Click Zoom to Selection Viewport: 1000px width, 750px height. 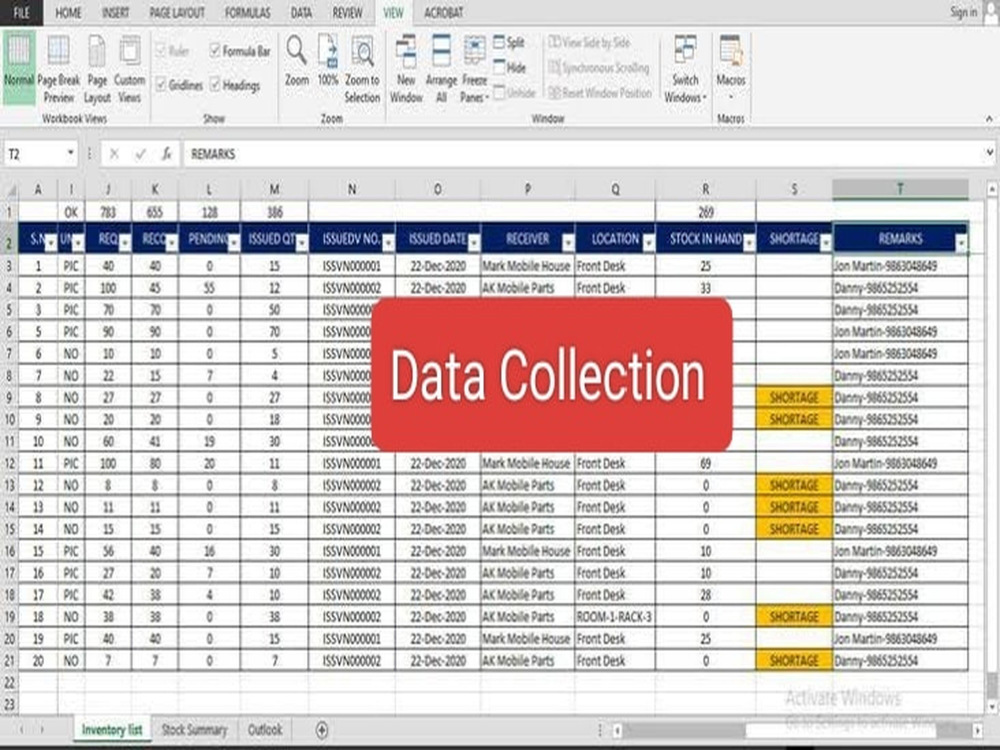pyautogui.click(x=362, y=68)
